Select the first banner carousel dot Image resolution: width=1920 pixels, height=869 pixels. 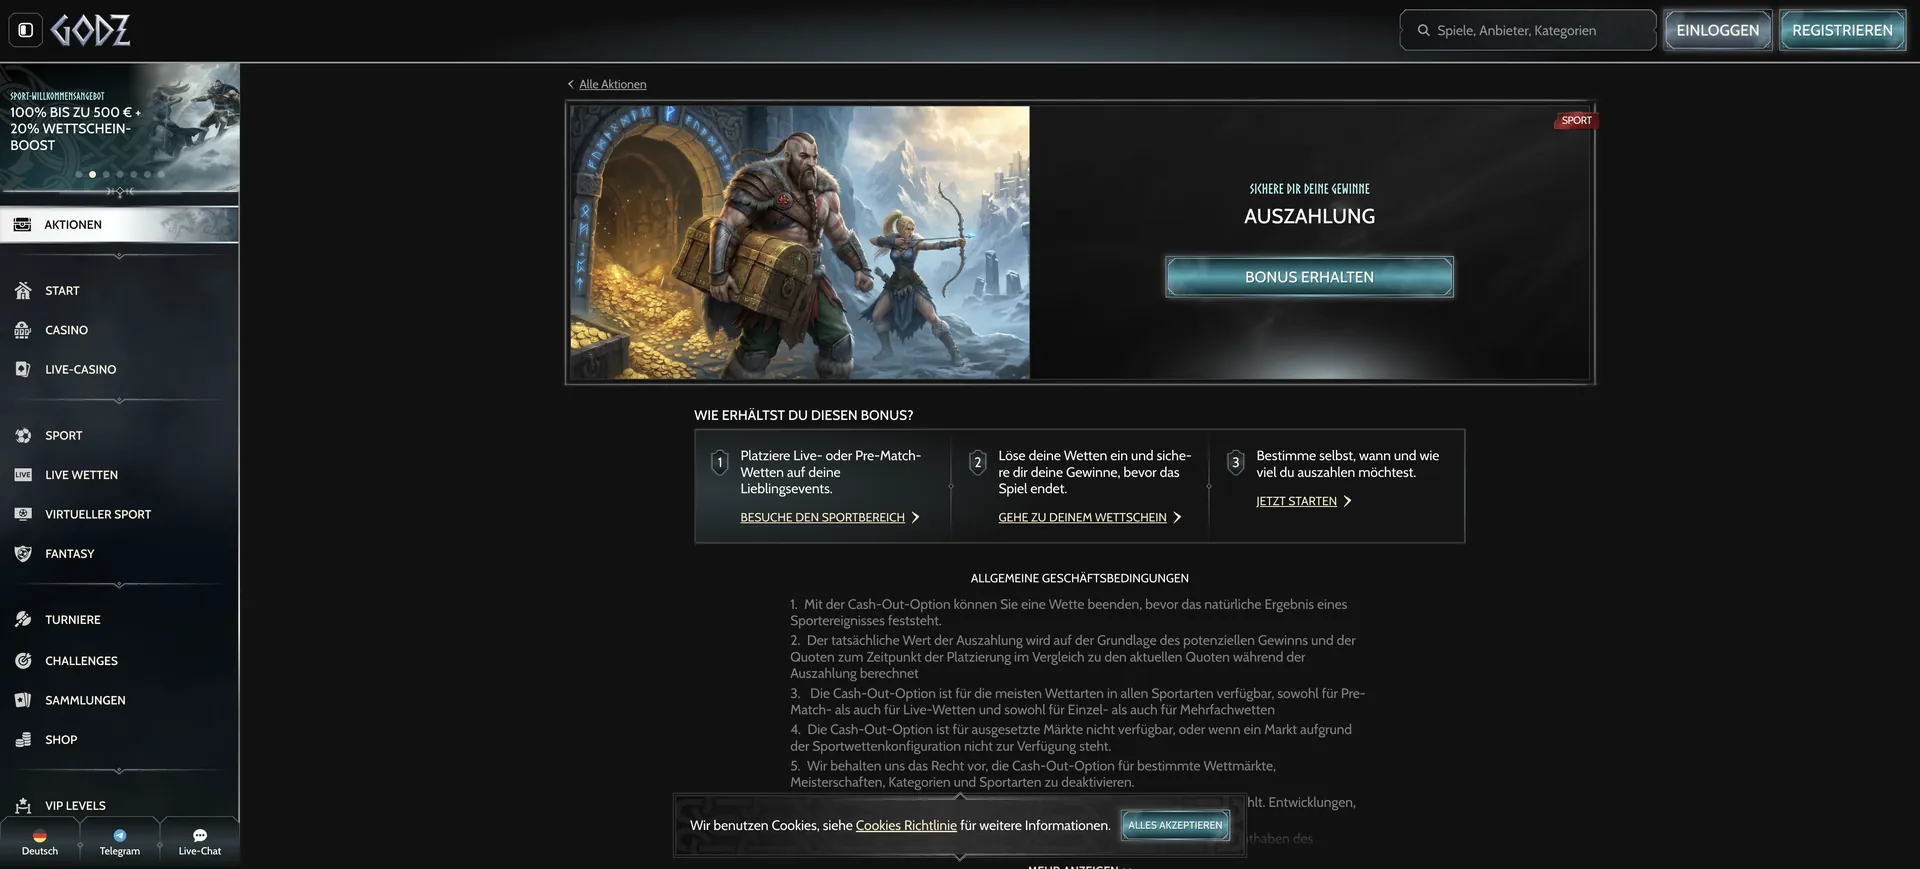coord(79,174)
